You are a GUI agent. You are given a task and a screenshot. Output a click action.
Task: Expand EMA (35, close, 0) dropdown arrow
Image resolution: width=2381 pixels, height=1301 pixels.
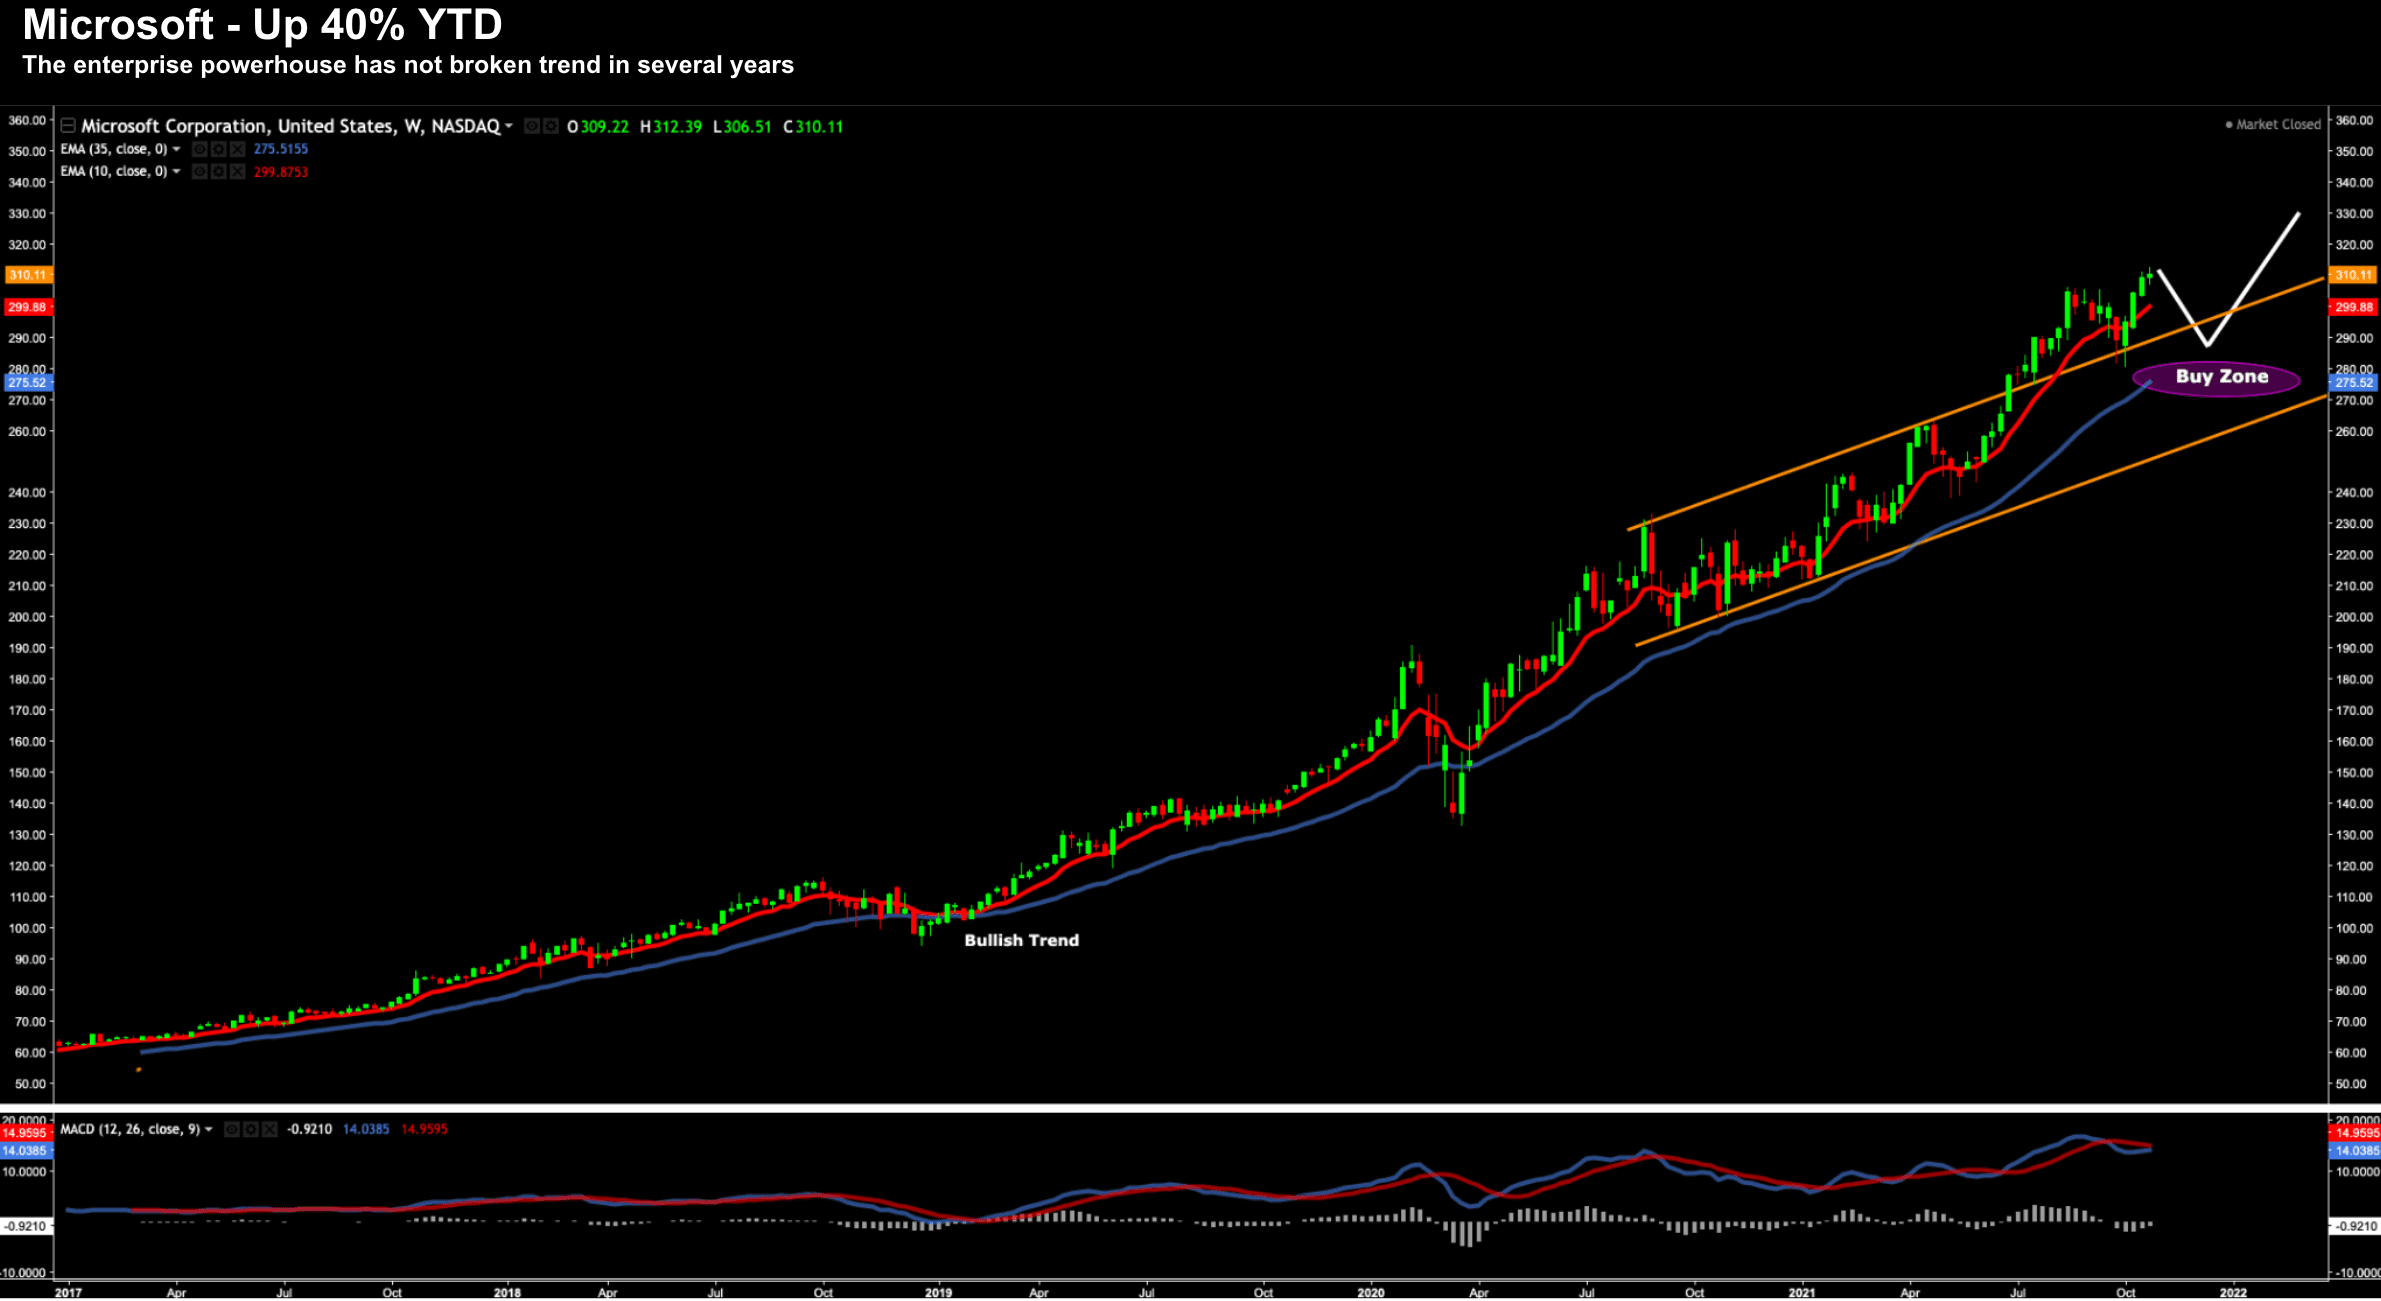(177, 149)
